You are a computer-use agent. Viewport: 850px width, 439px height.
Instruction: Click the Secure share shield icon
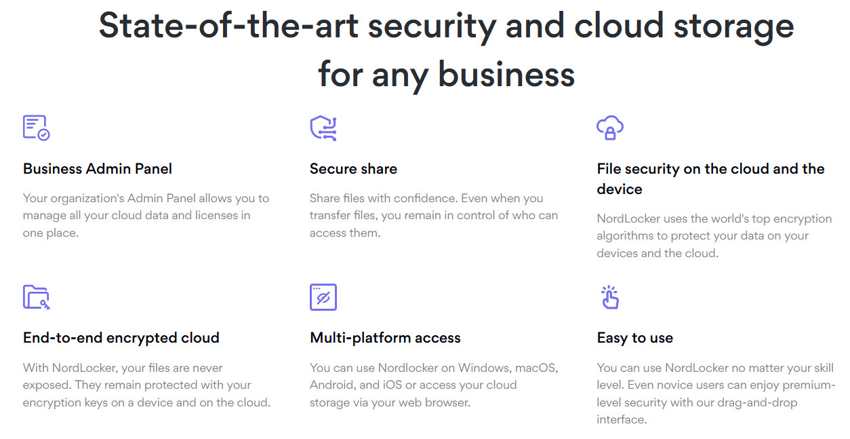coord(323,128)
